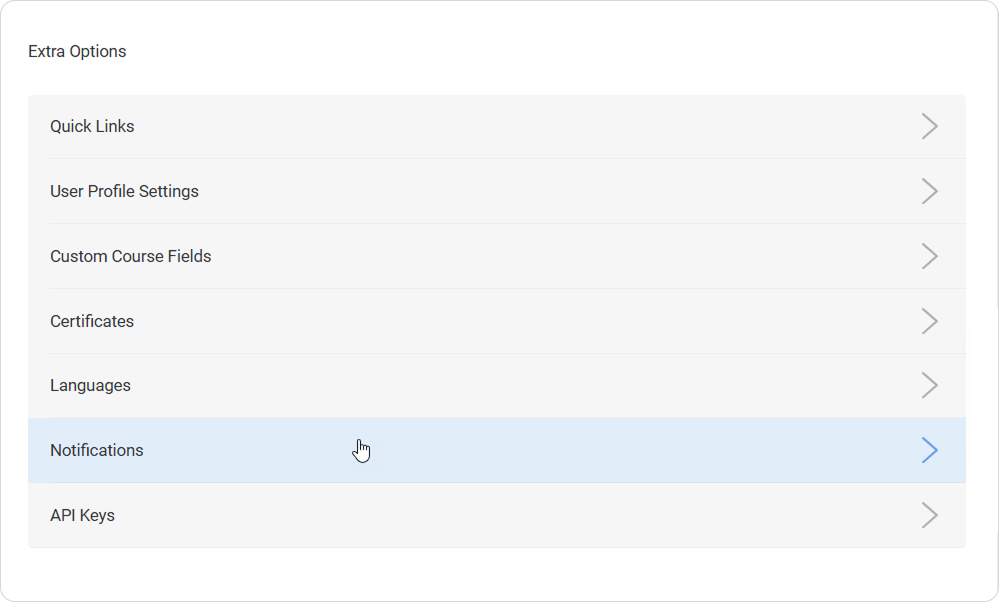Image resolution: width=999 pixels, height=602 pixels.
Task: Expand the Languages option row
Action: click(x=496, y=385)
